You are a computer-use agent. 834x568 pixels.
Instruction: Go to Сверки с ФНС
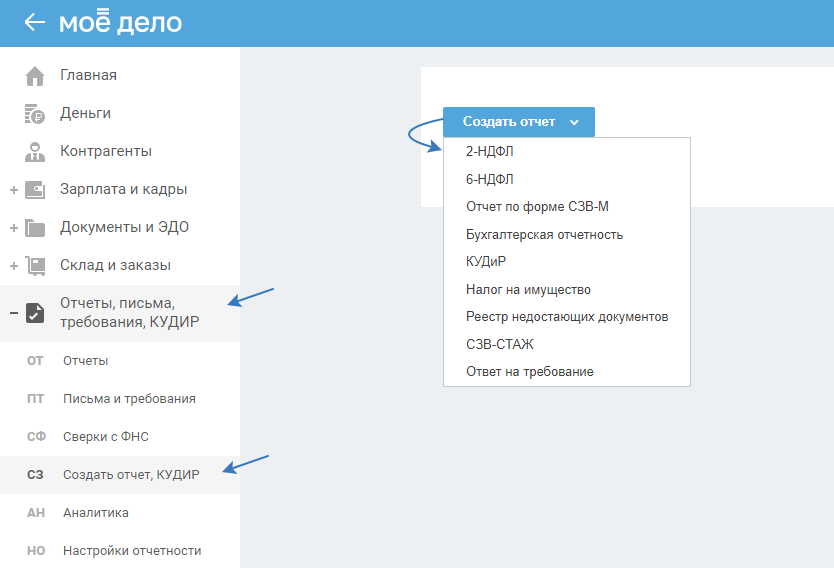105,437
